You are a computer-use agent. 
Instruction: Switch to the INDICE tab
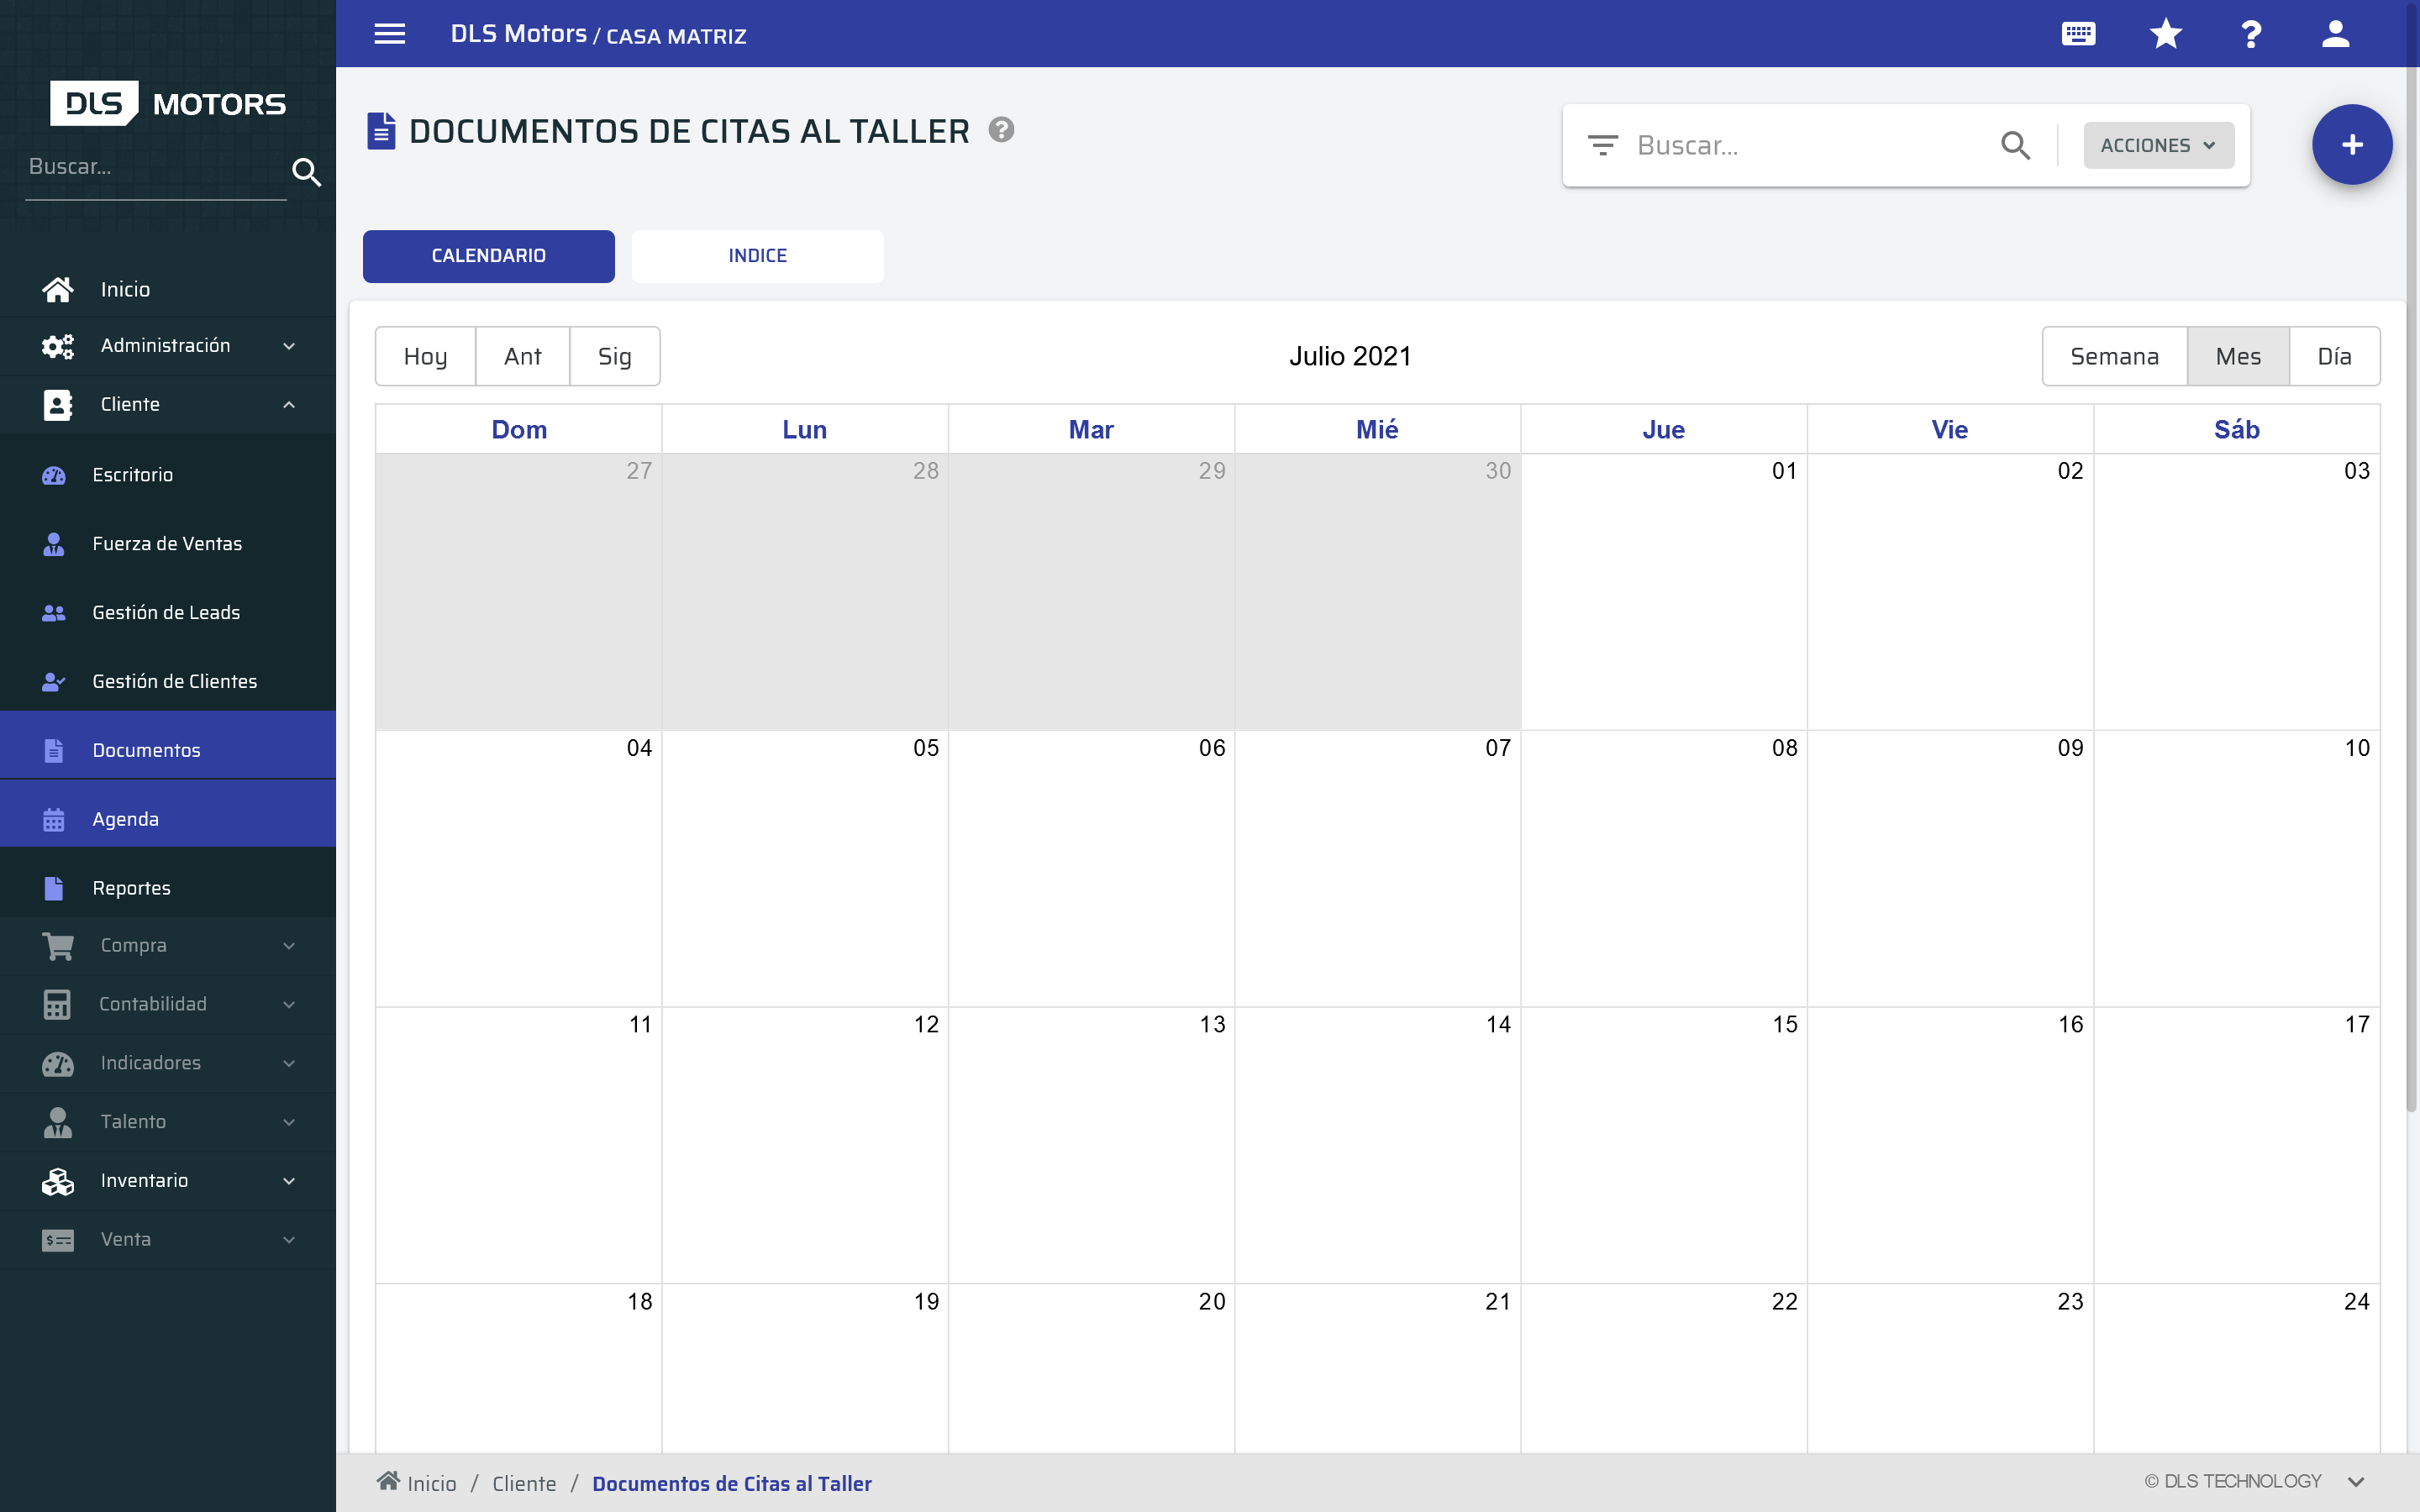[757, 256]
